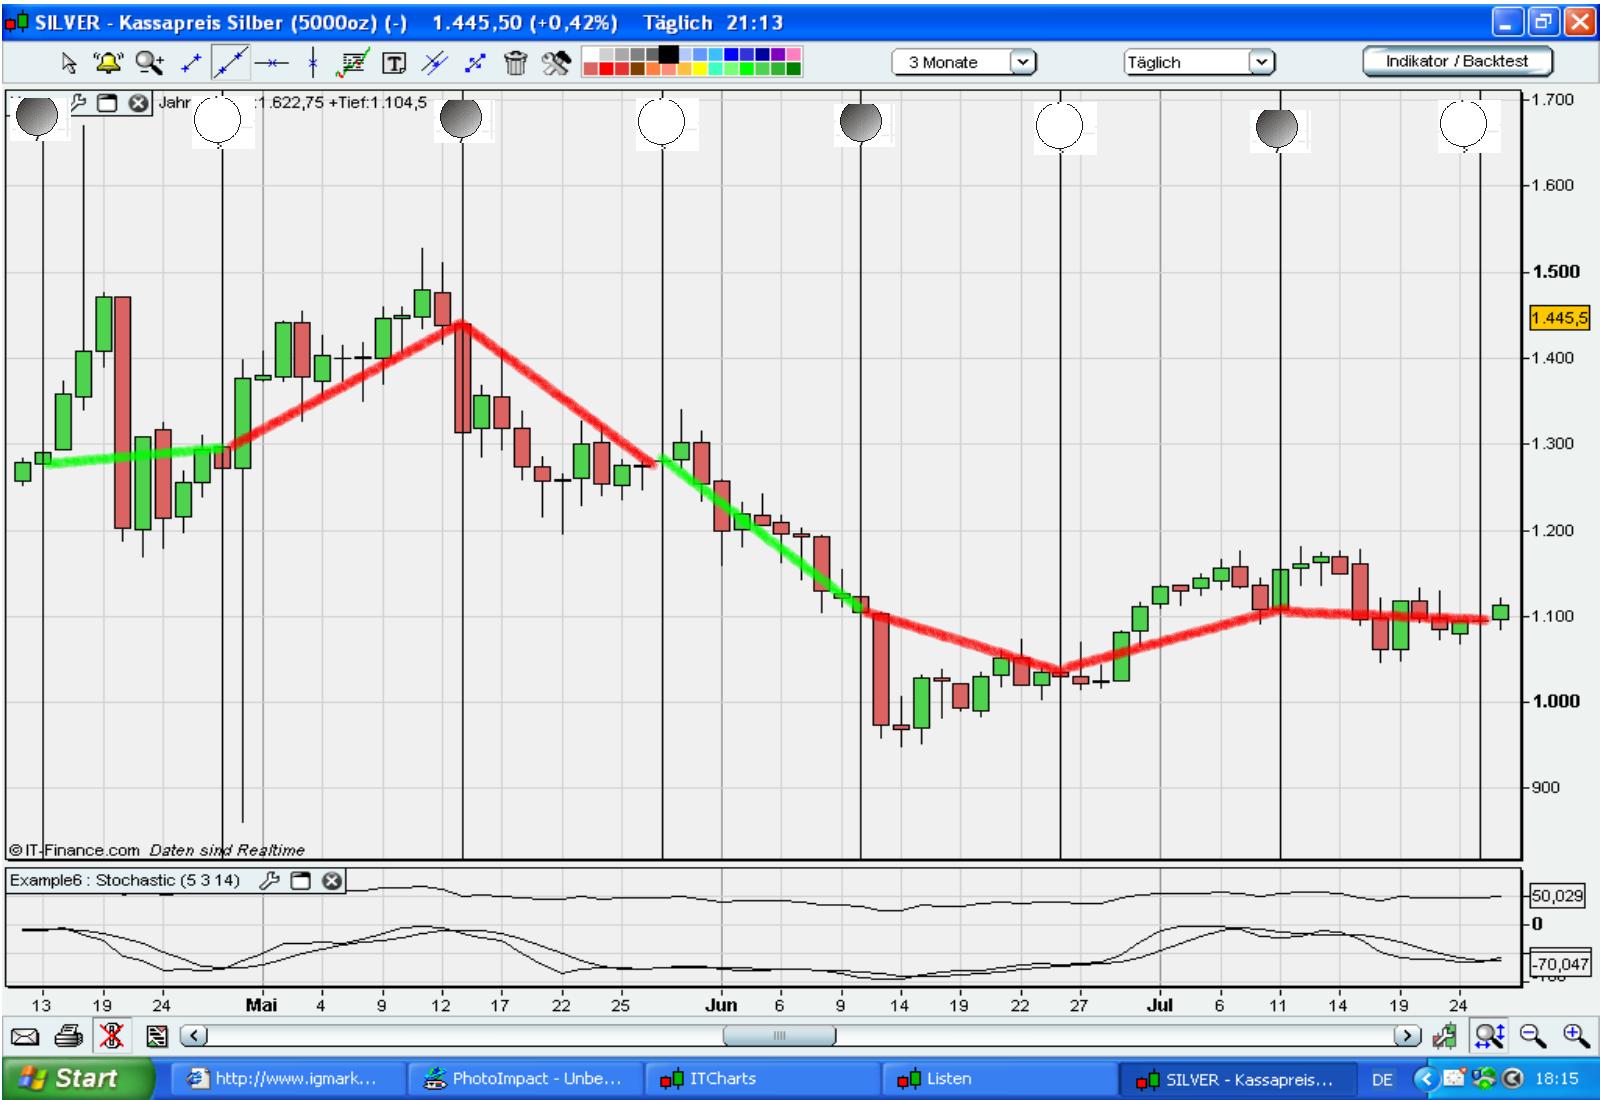
Task: Select the vertical line tool
Action: (x=313, y=63)
